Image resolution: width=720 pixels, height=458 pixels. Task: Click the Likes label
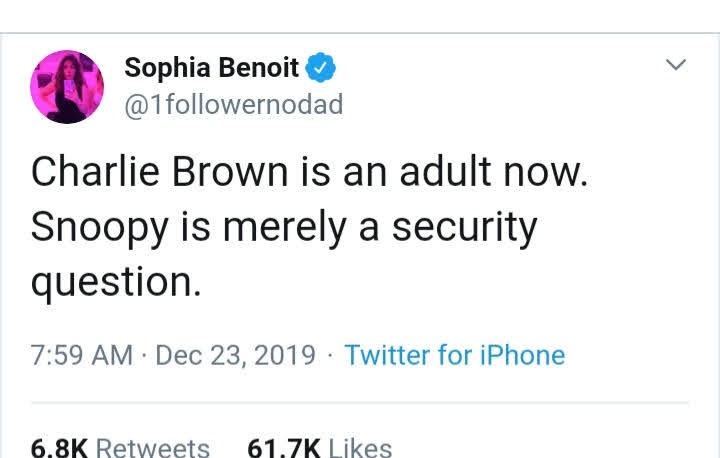pos(360,448)
